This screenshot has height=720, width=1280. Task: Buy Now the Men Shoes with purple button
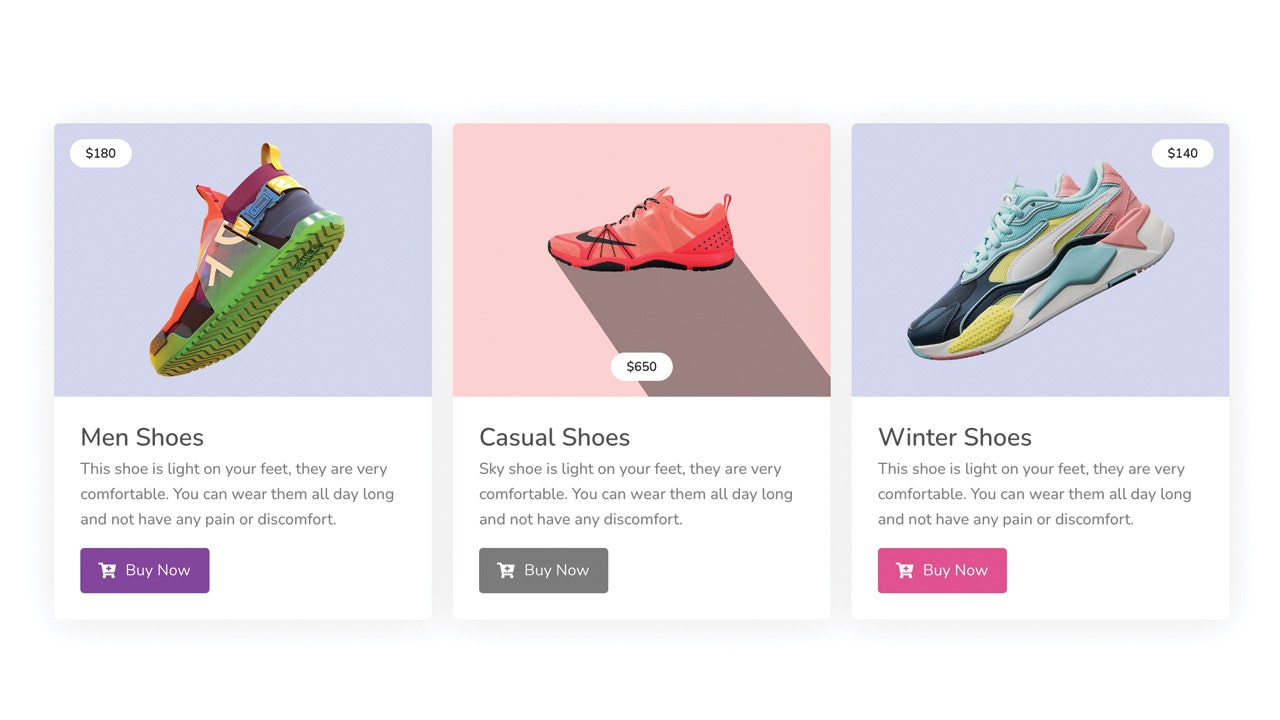[144, 570]
